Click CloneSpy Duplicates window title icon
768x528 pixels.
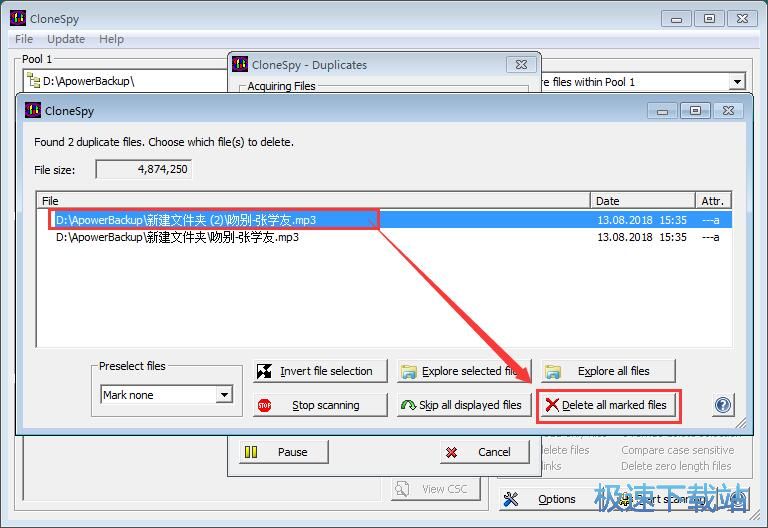pos(240,64)
